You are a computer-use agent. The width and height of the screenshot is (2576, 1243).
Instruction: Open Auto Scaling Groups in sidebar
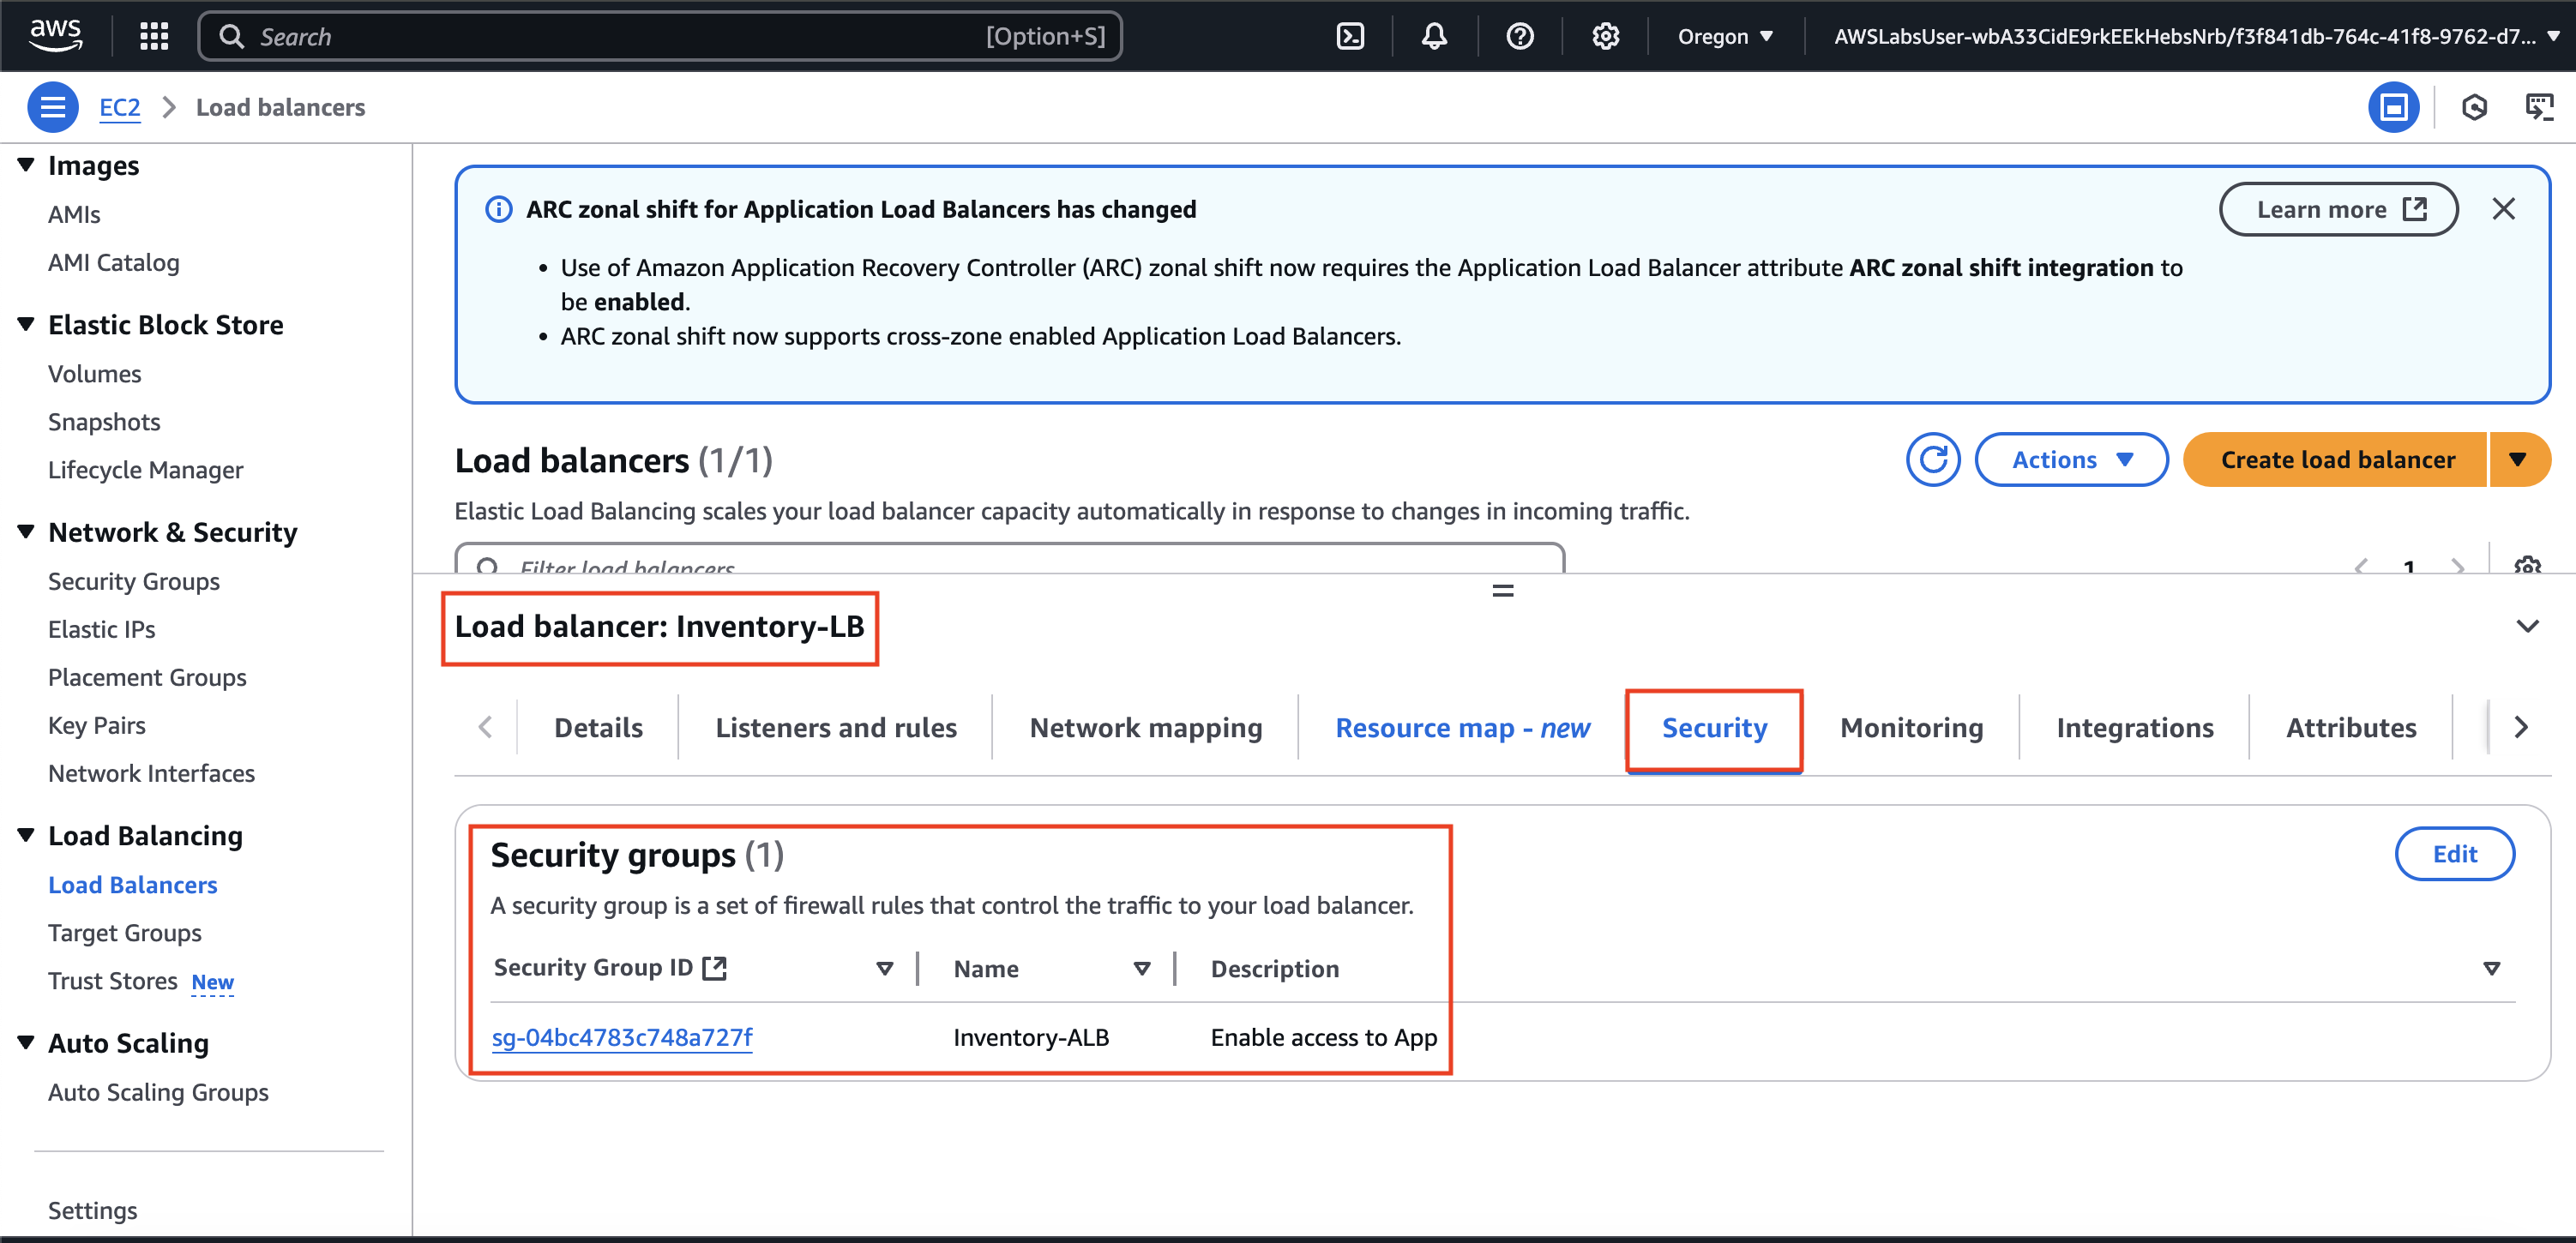tap(158, 1092)
